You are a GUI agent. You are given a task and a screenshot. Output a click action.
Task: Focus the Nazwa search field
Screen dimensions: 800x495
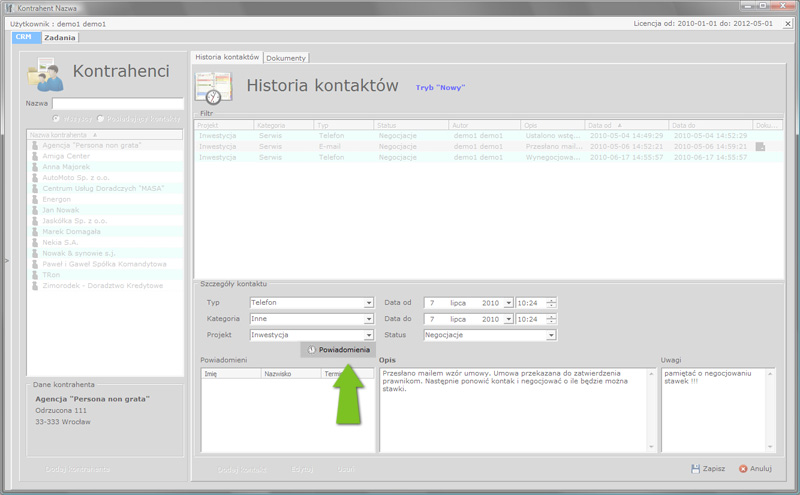[118, 104]
